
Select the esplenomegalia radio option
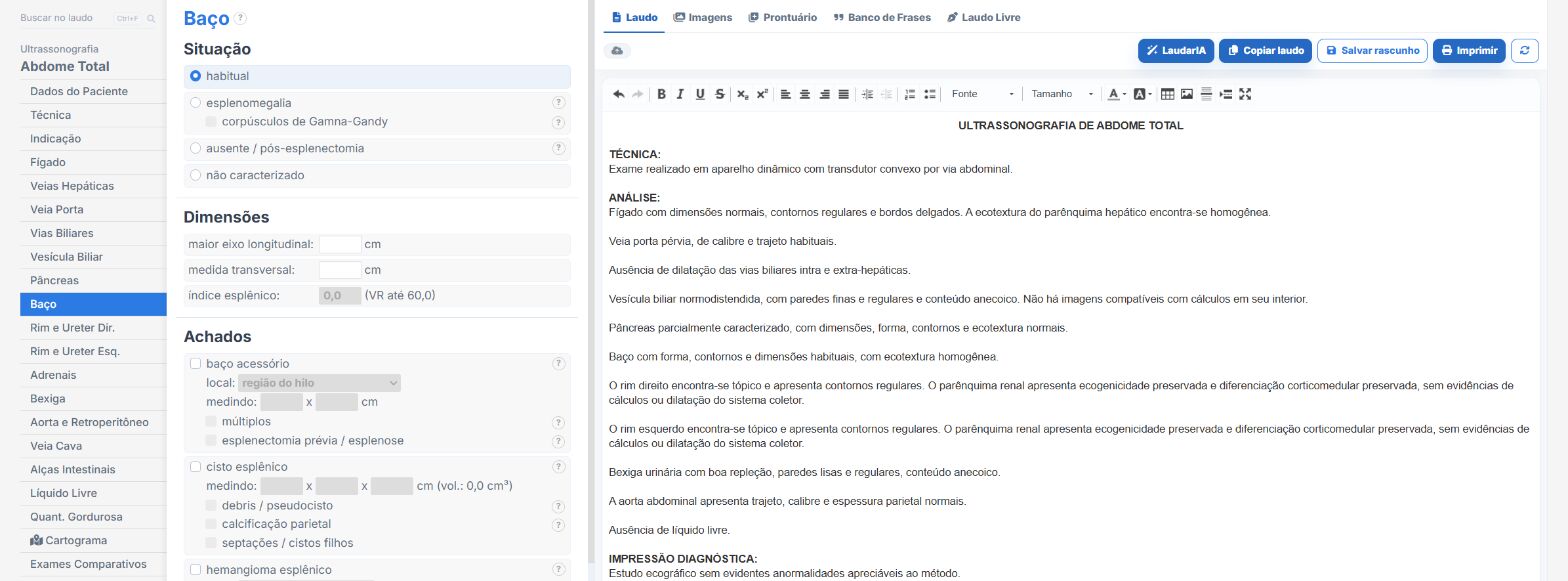[196, 103]
